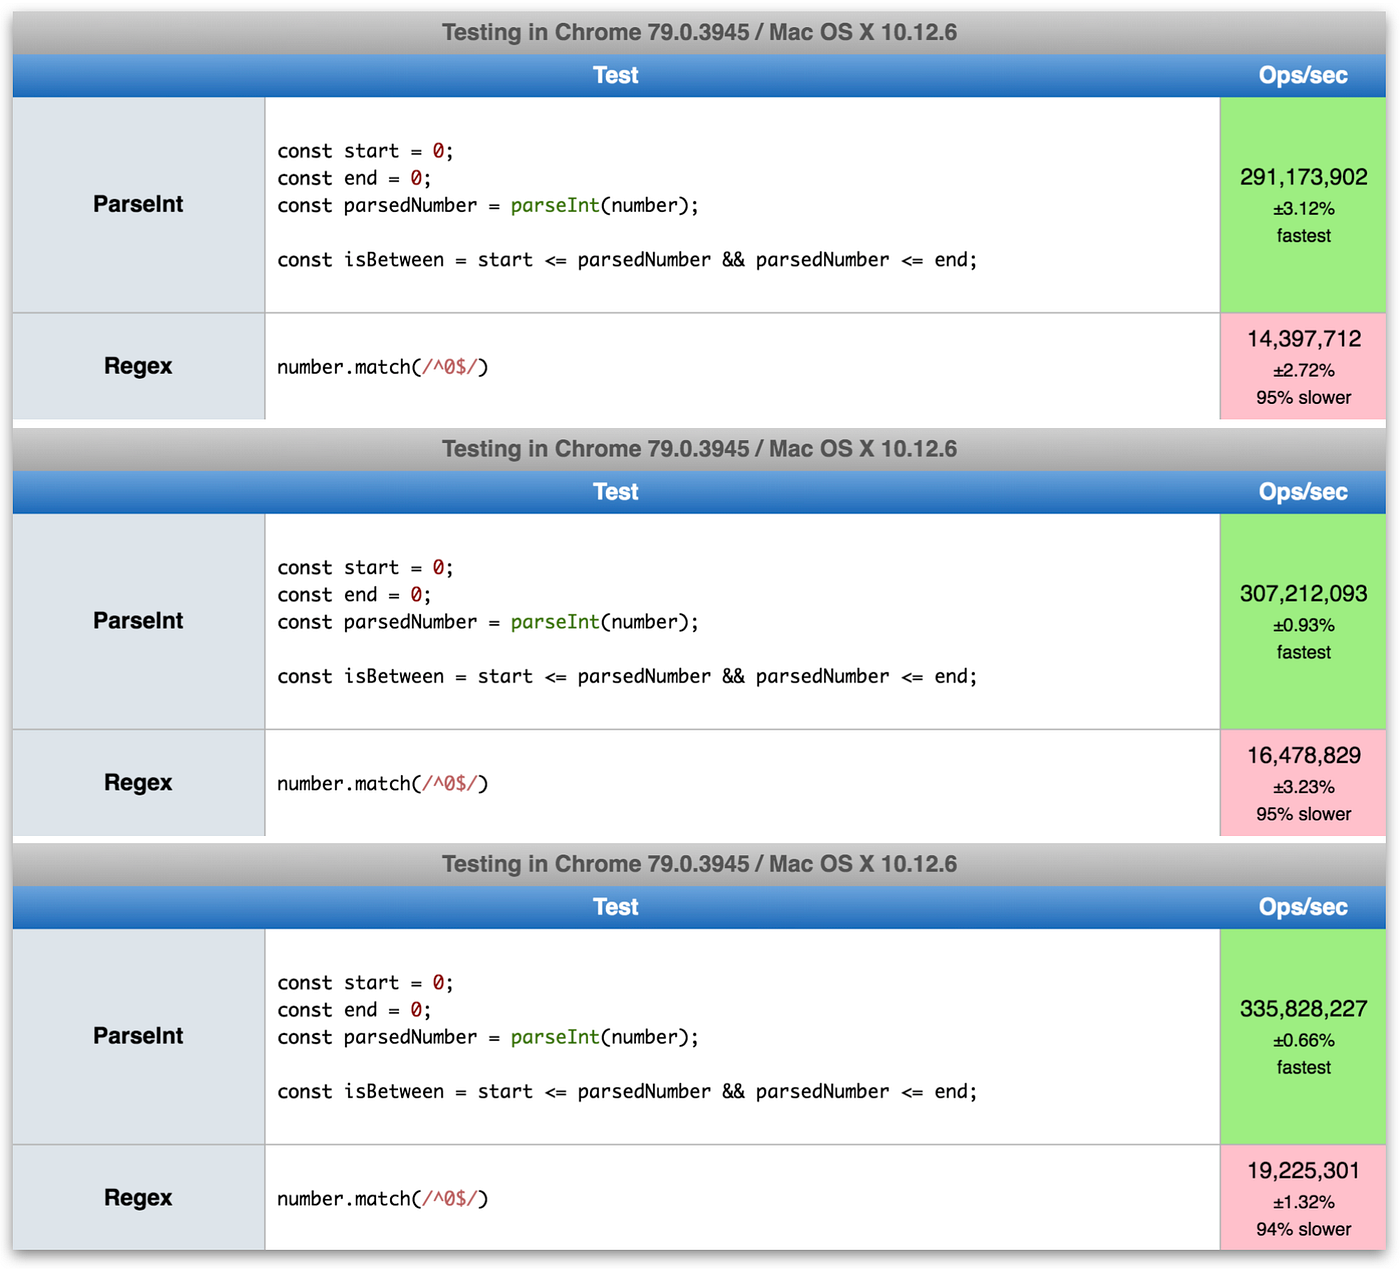Click the first 'Testing in Chrome 79.0.3945' title bar
Screen dimensions: 1400x1269
pyautogui.click(x=699, y=32)
